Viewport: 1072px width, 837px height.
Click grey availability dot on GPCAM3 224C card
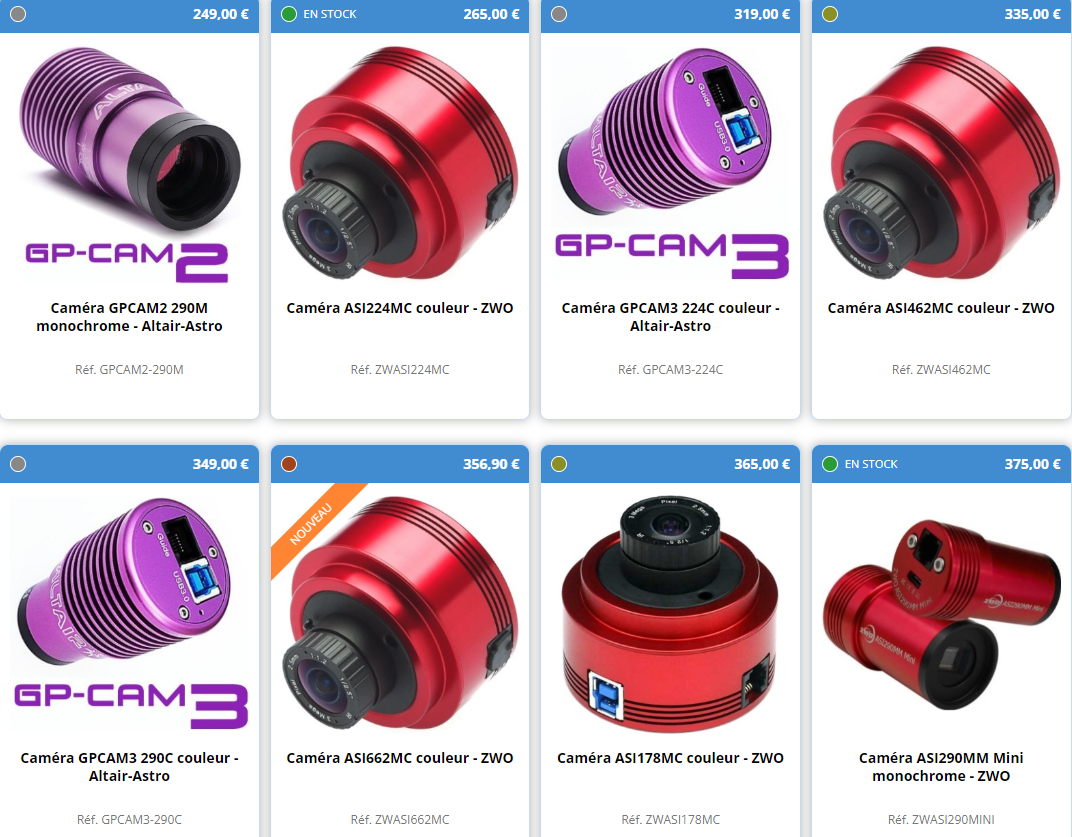pyautogui.click(x=559, y=14)
